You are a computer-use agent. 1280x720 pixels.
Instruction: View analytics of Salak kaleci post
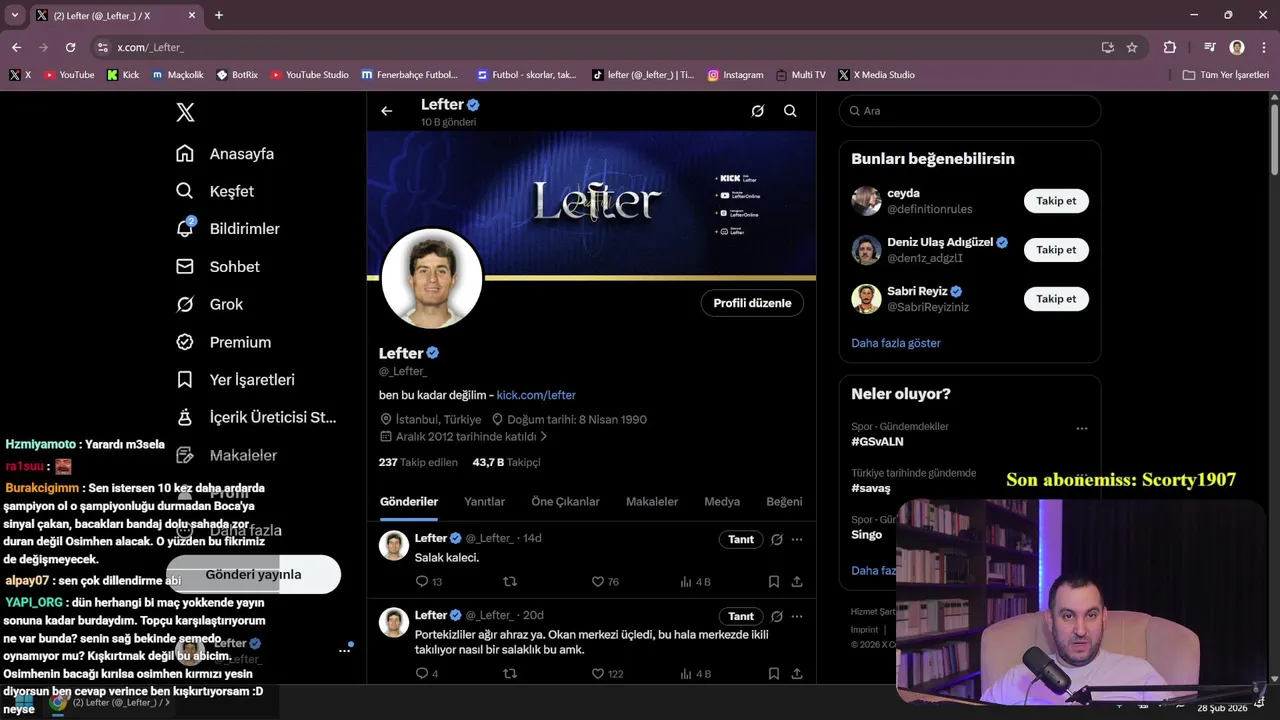pos(695,581)
